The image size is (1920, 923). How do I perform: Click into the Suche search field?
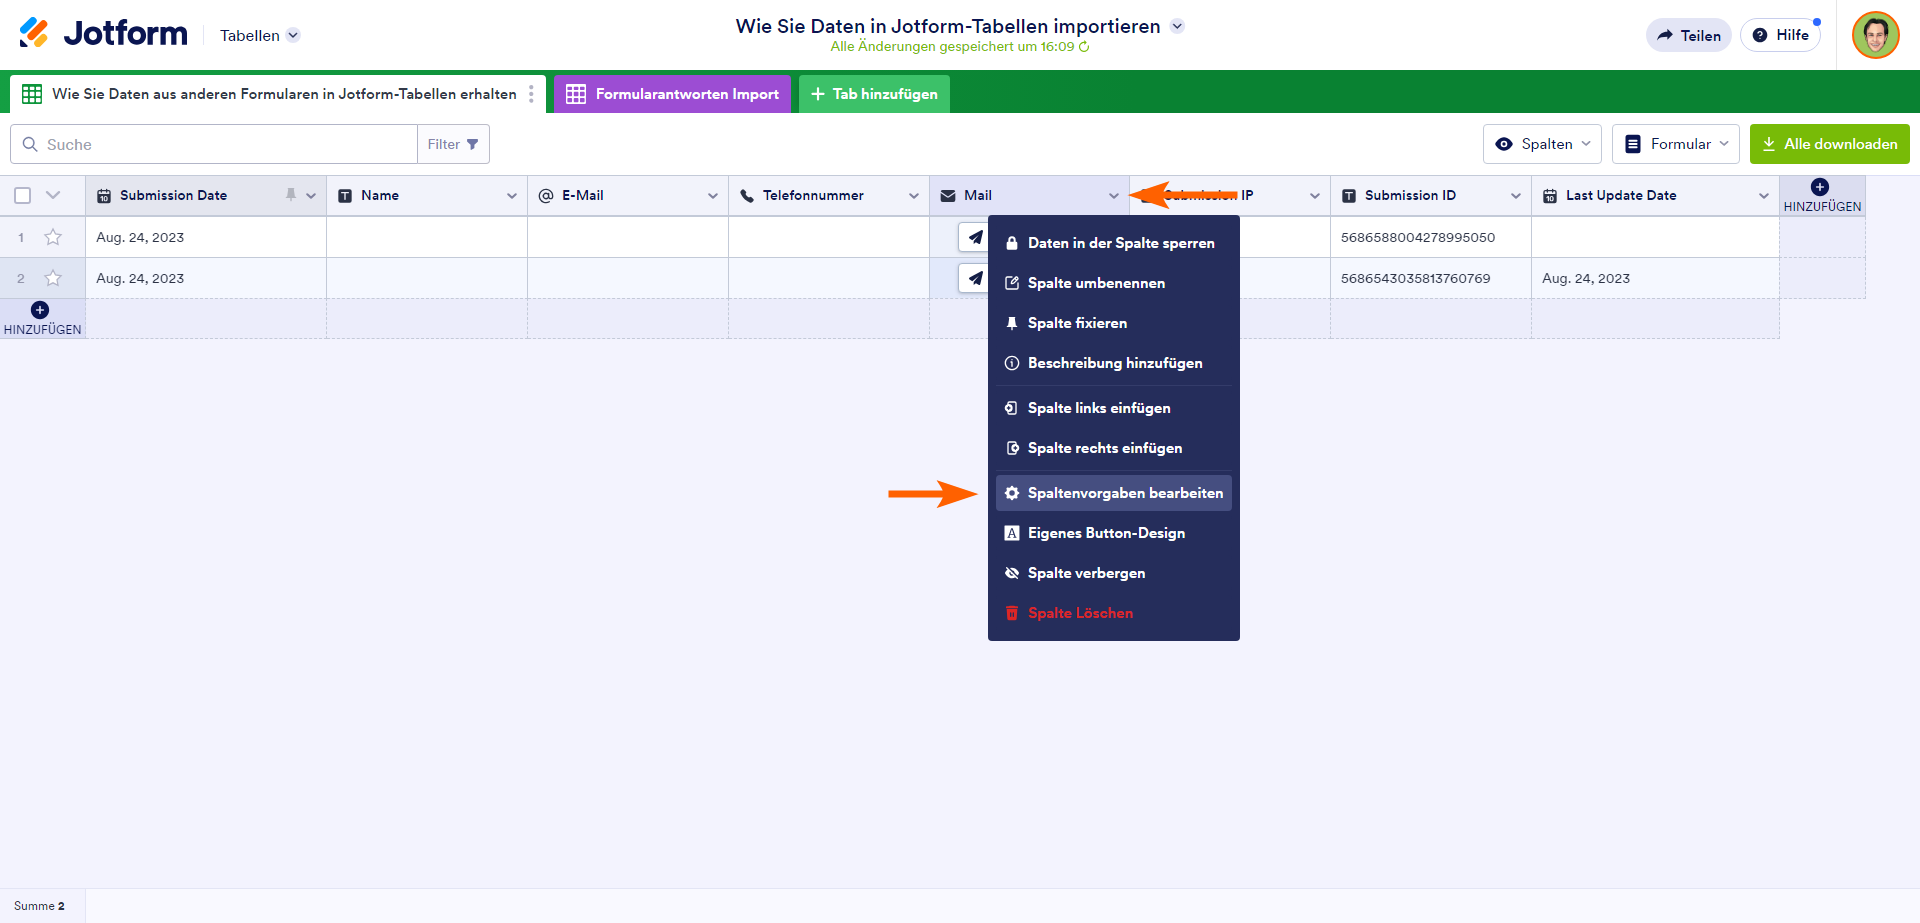coord(214,144)
